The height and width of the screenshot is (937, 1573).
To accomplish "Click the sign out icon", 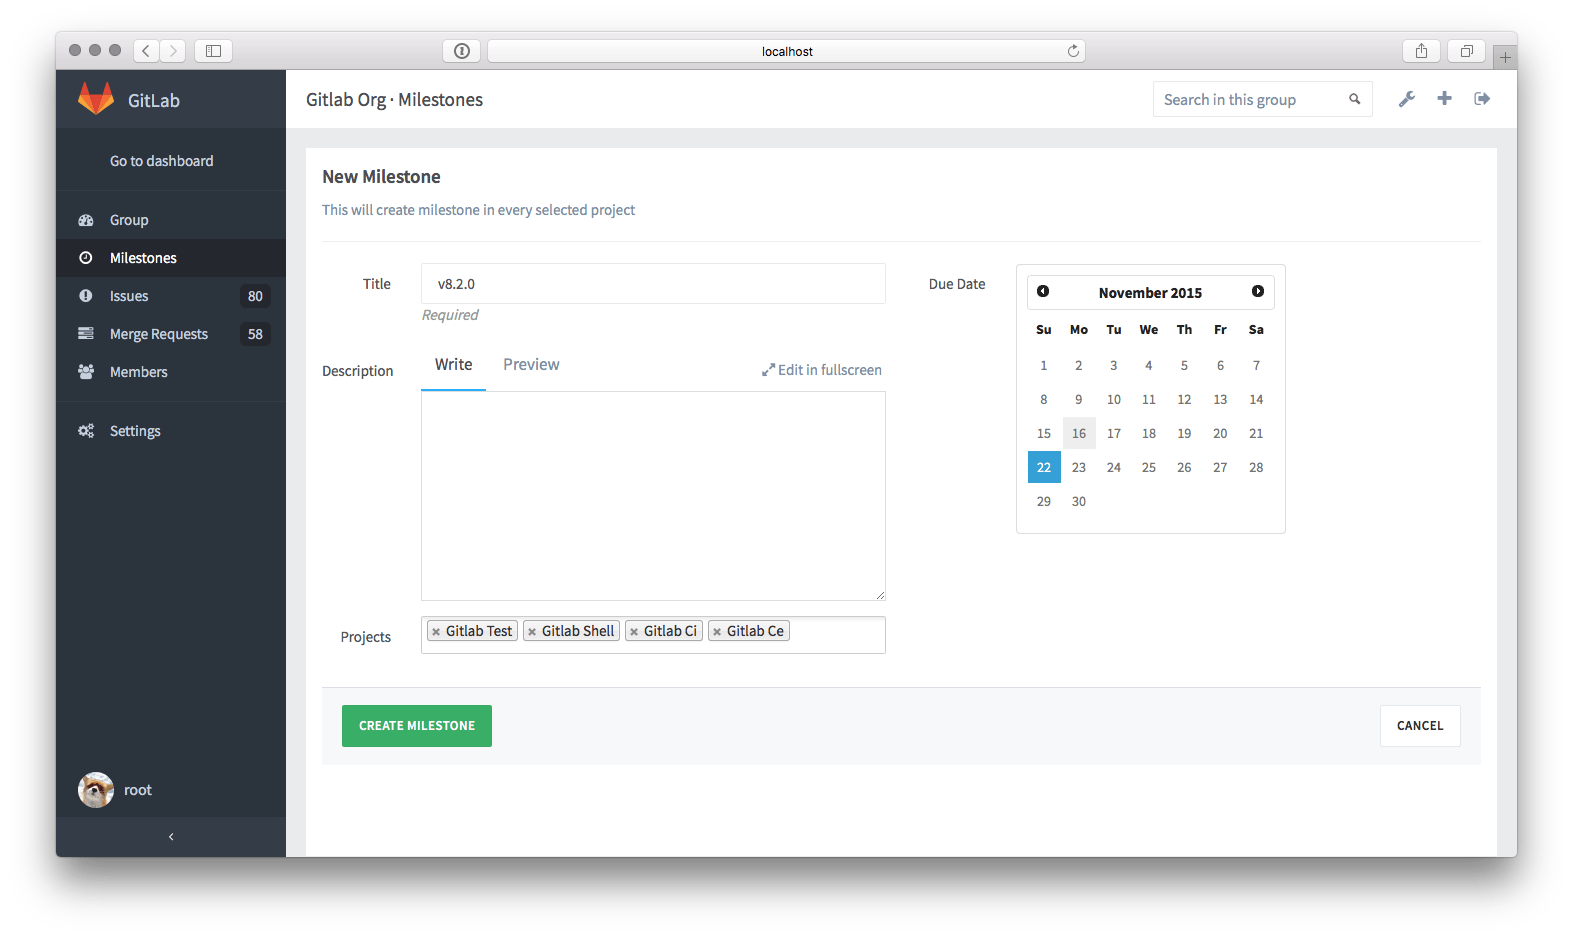I will tap(1482, 98).
